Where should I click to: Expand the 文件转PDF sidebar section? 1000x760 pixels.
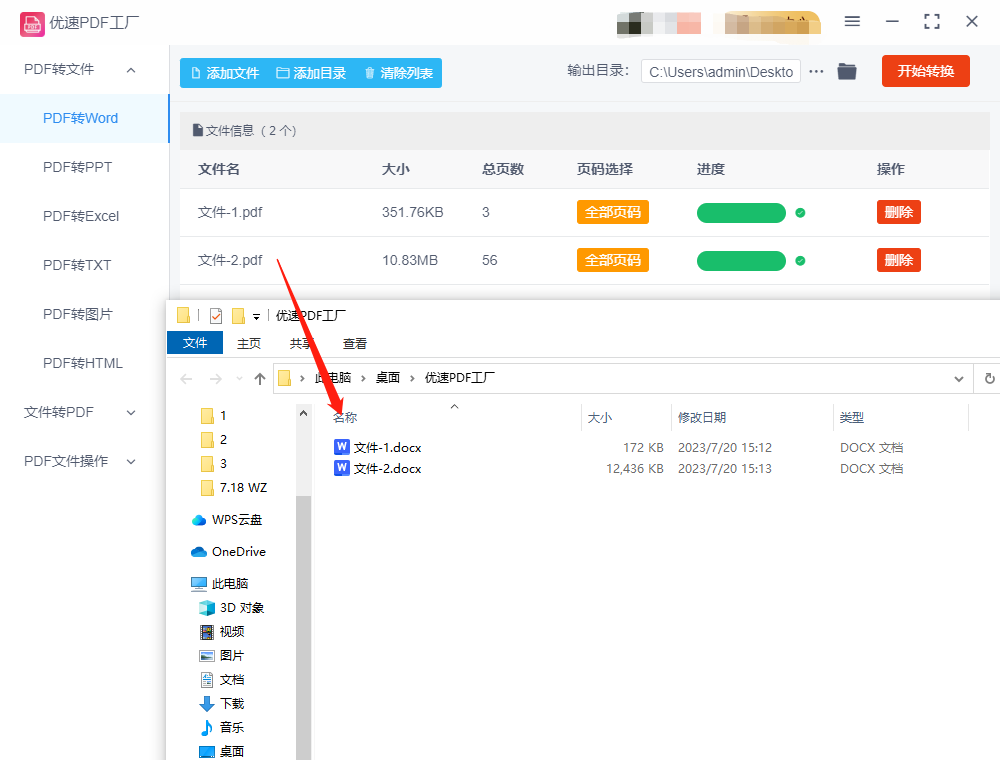tap(131, 413)
